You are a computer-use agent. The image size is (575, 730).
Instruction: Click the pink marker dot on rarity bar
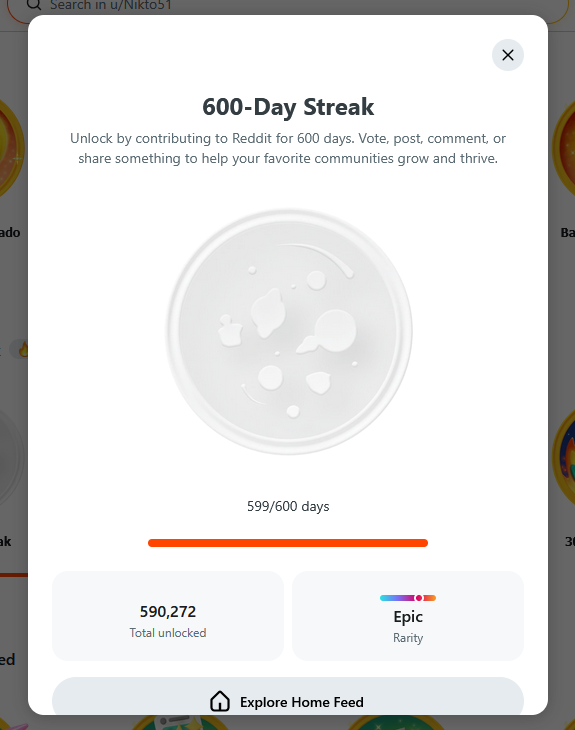click(419, 598)
